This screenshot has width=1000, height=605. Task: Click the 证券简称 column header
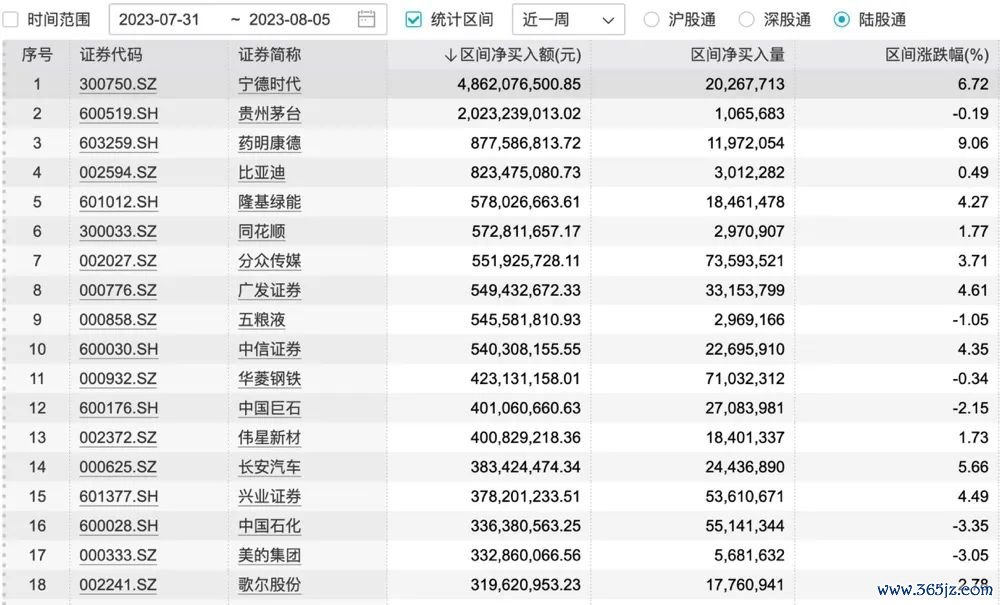(x=270, y=56)
